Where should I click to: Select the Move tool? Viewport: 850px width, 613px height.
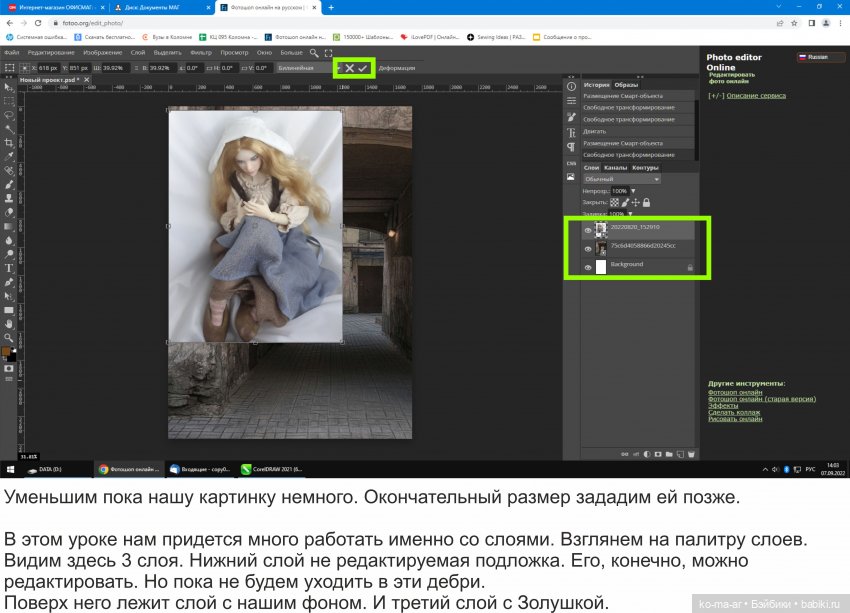click(x=7, y=86)
